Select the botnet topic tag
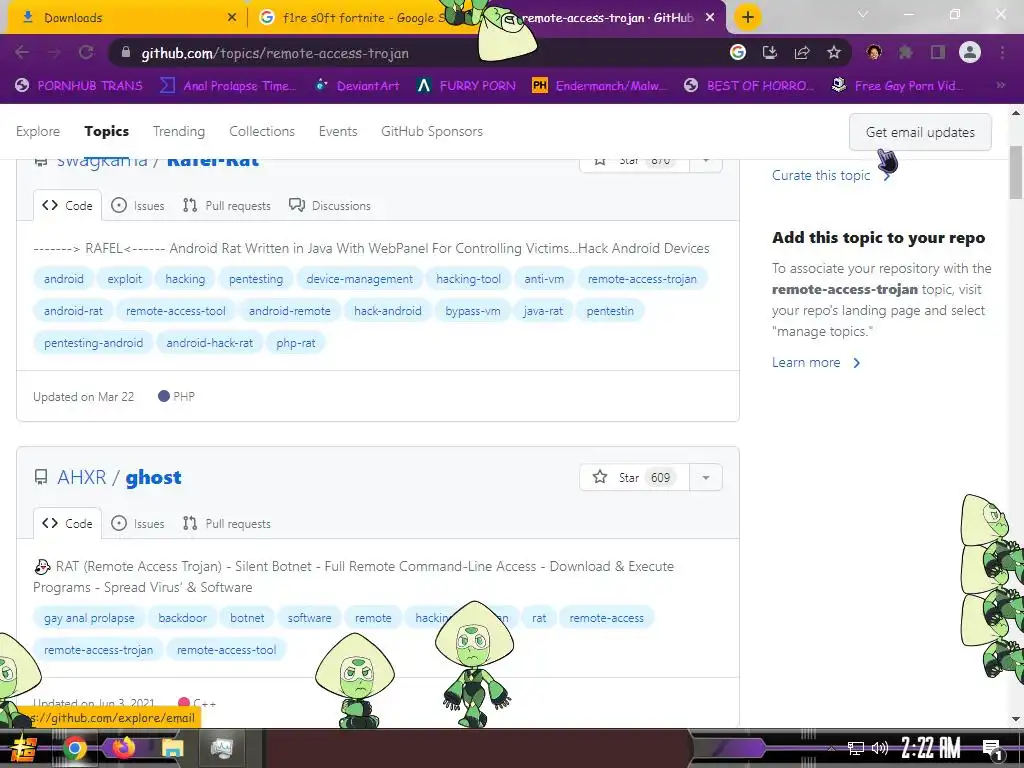1024x768 pixels. (247, 618)
